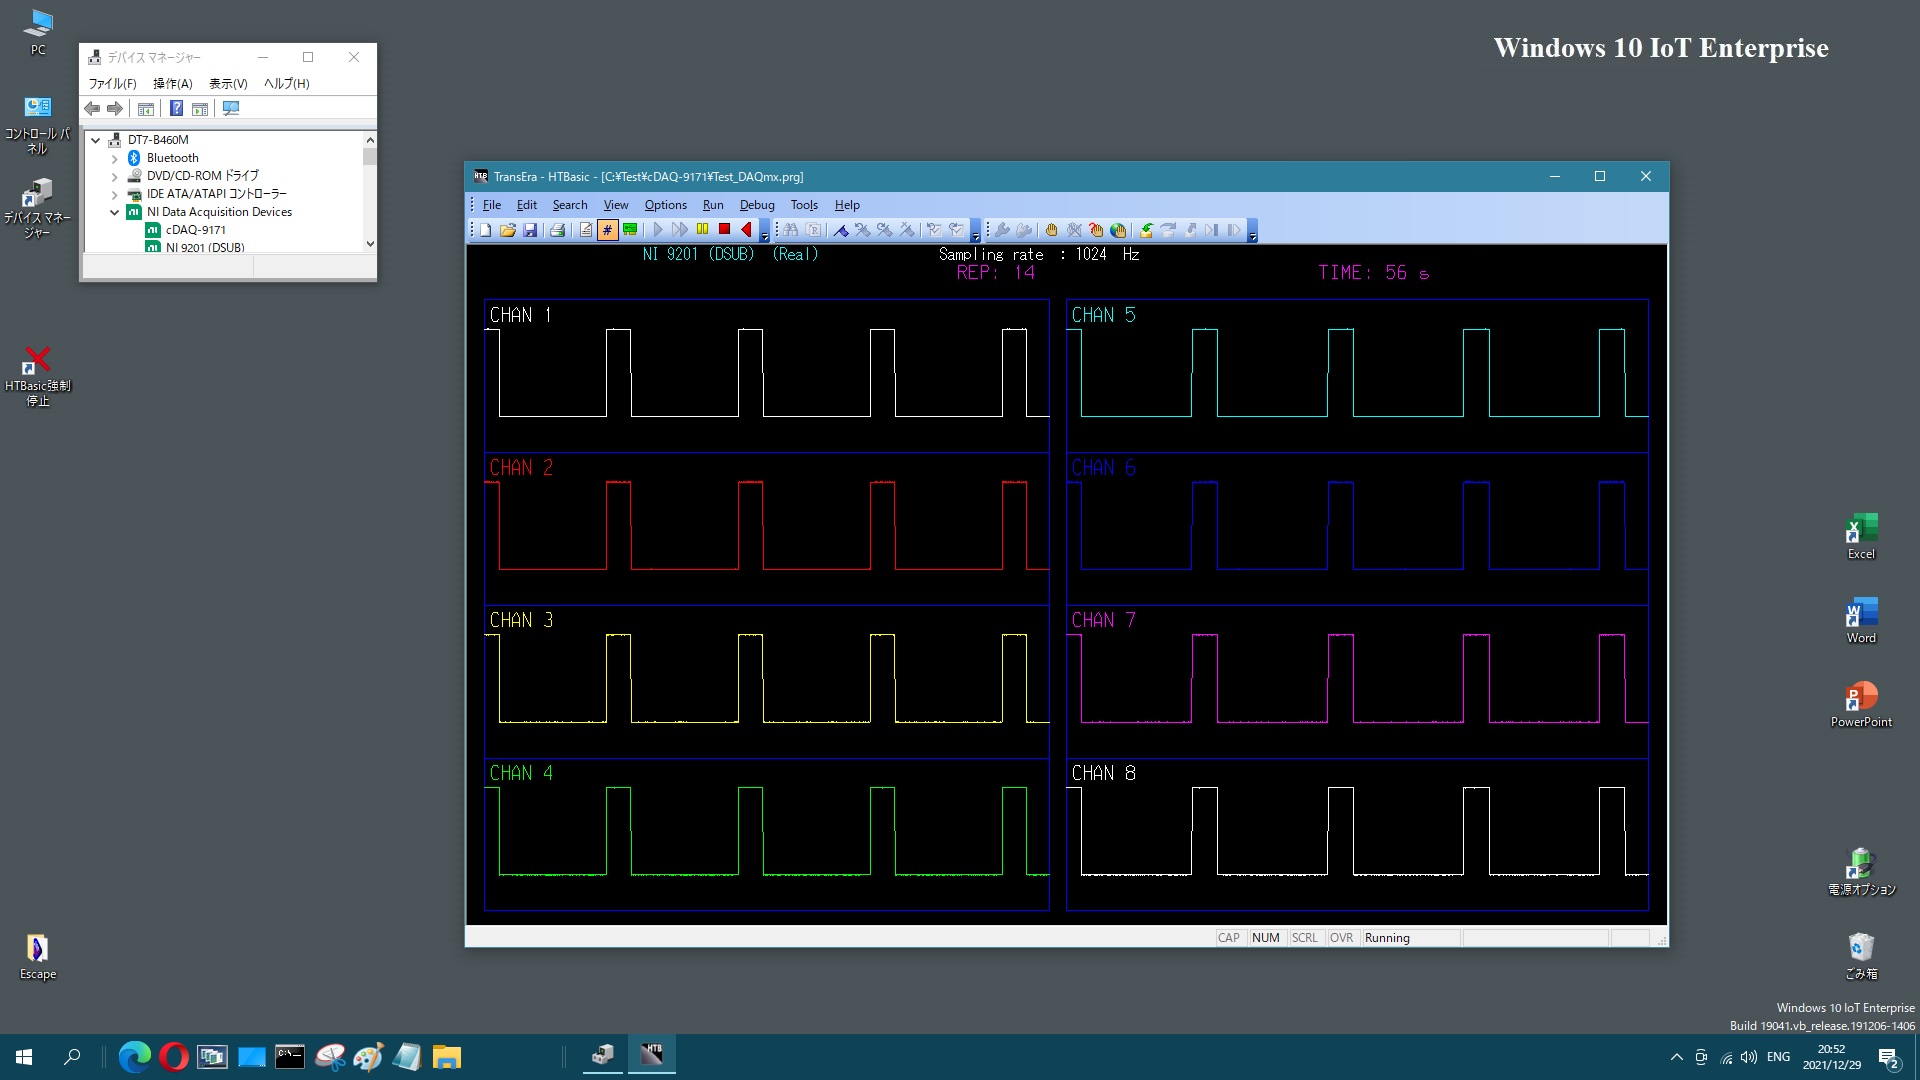Run the program with the play arrow
Screen dimensions: 1920x1080
658,230
